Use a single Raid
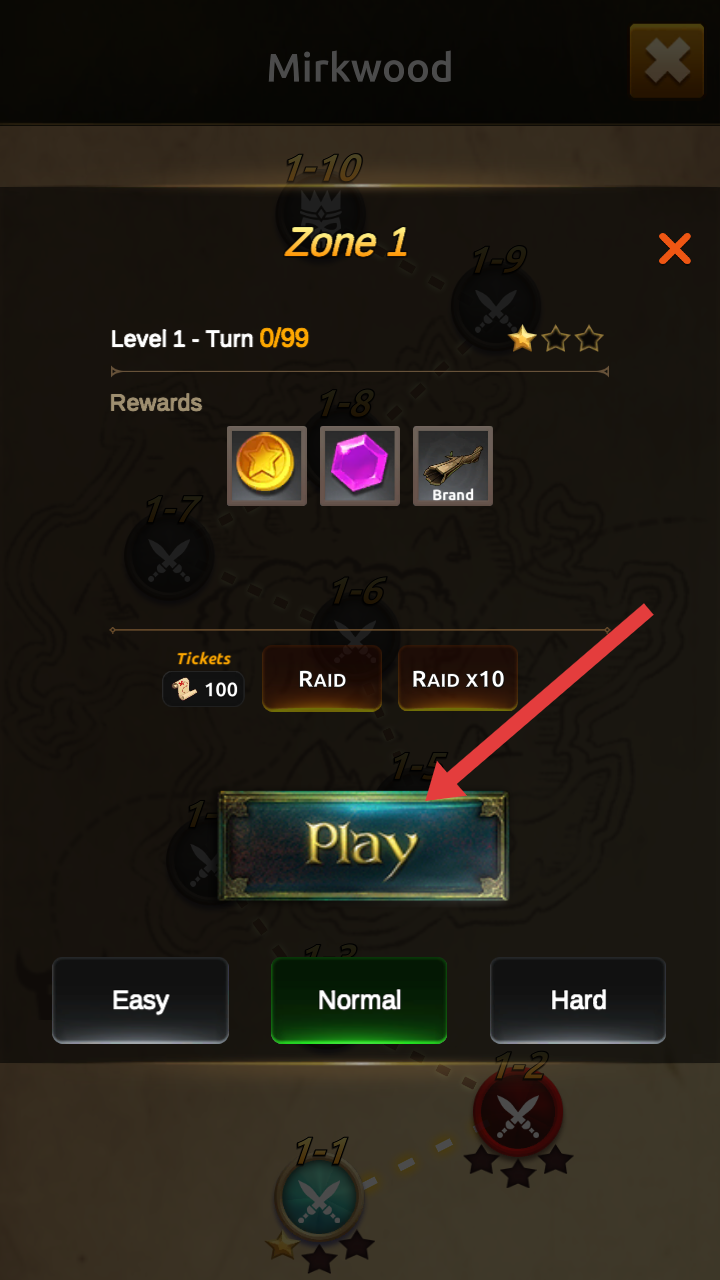Screen dimensions: 720x1280 tap(322, 679)
